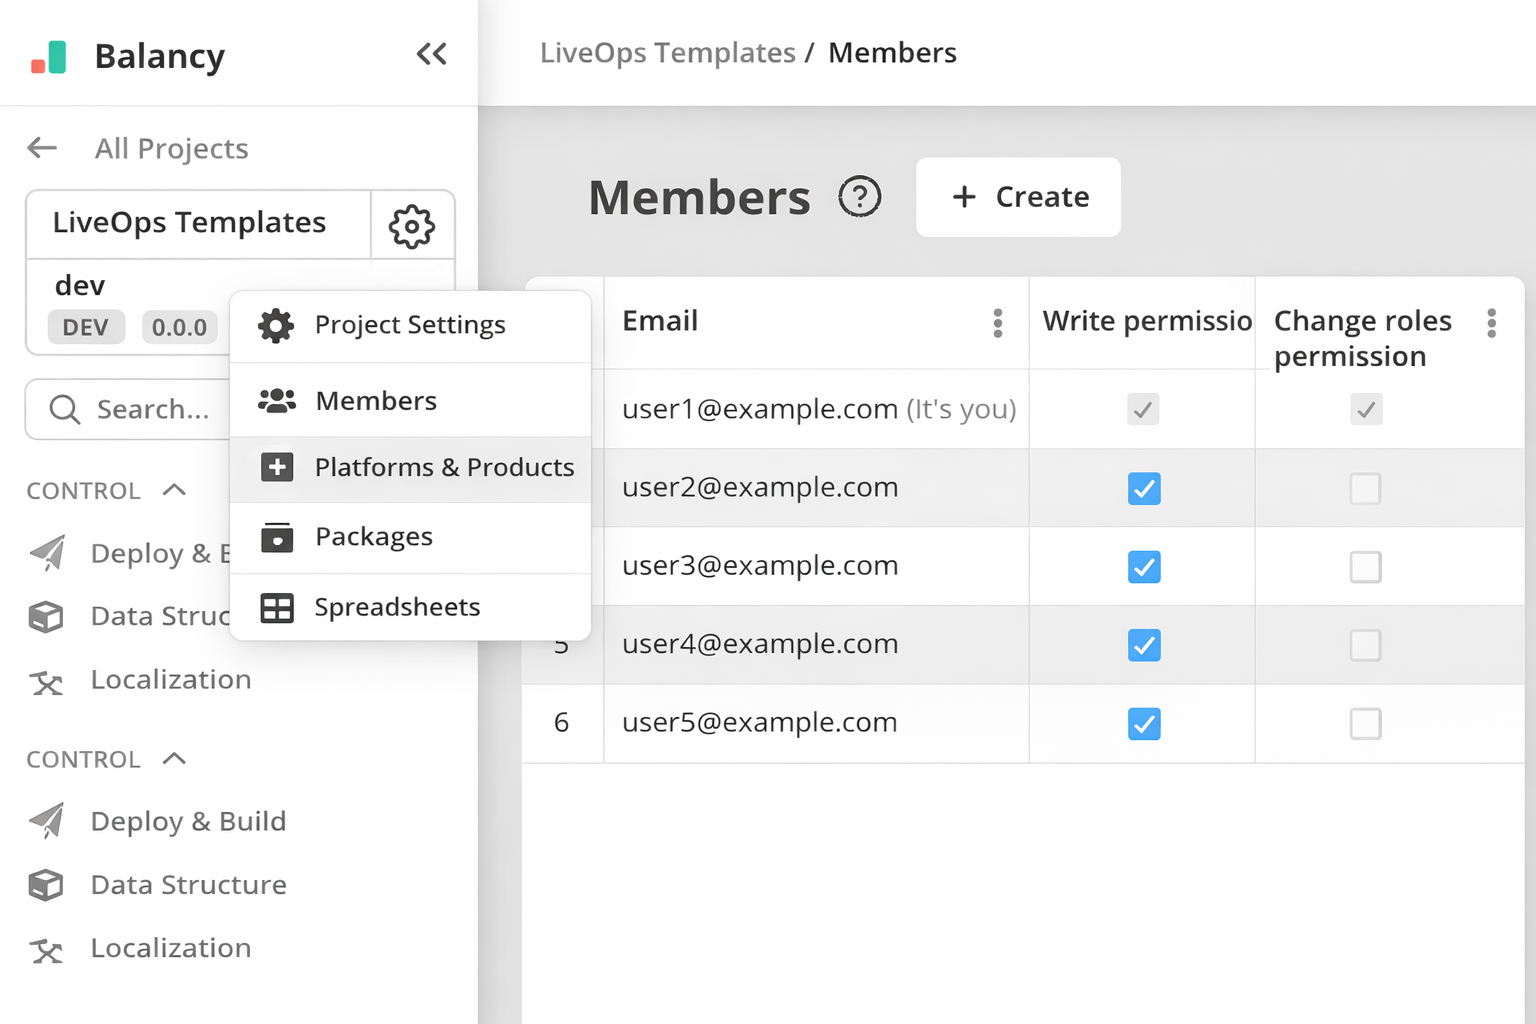This screenshot has height=1024, width=1536.
Task: Click the Data Structure cube icon
Action: (x=47, y=885)
